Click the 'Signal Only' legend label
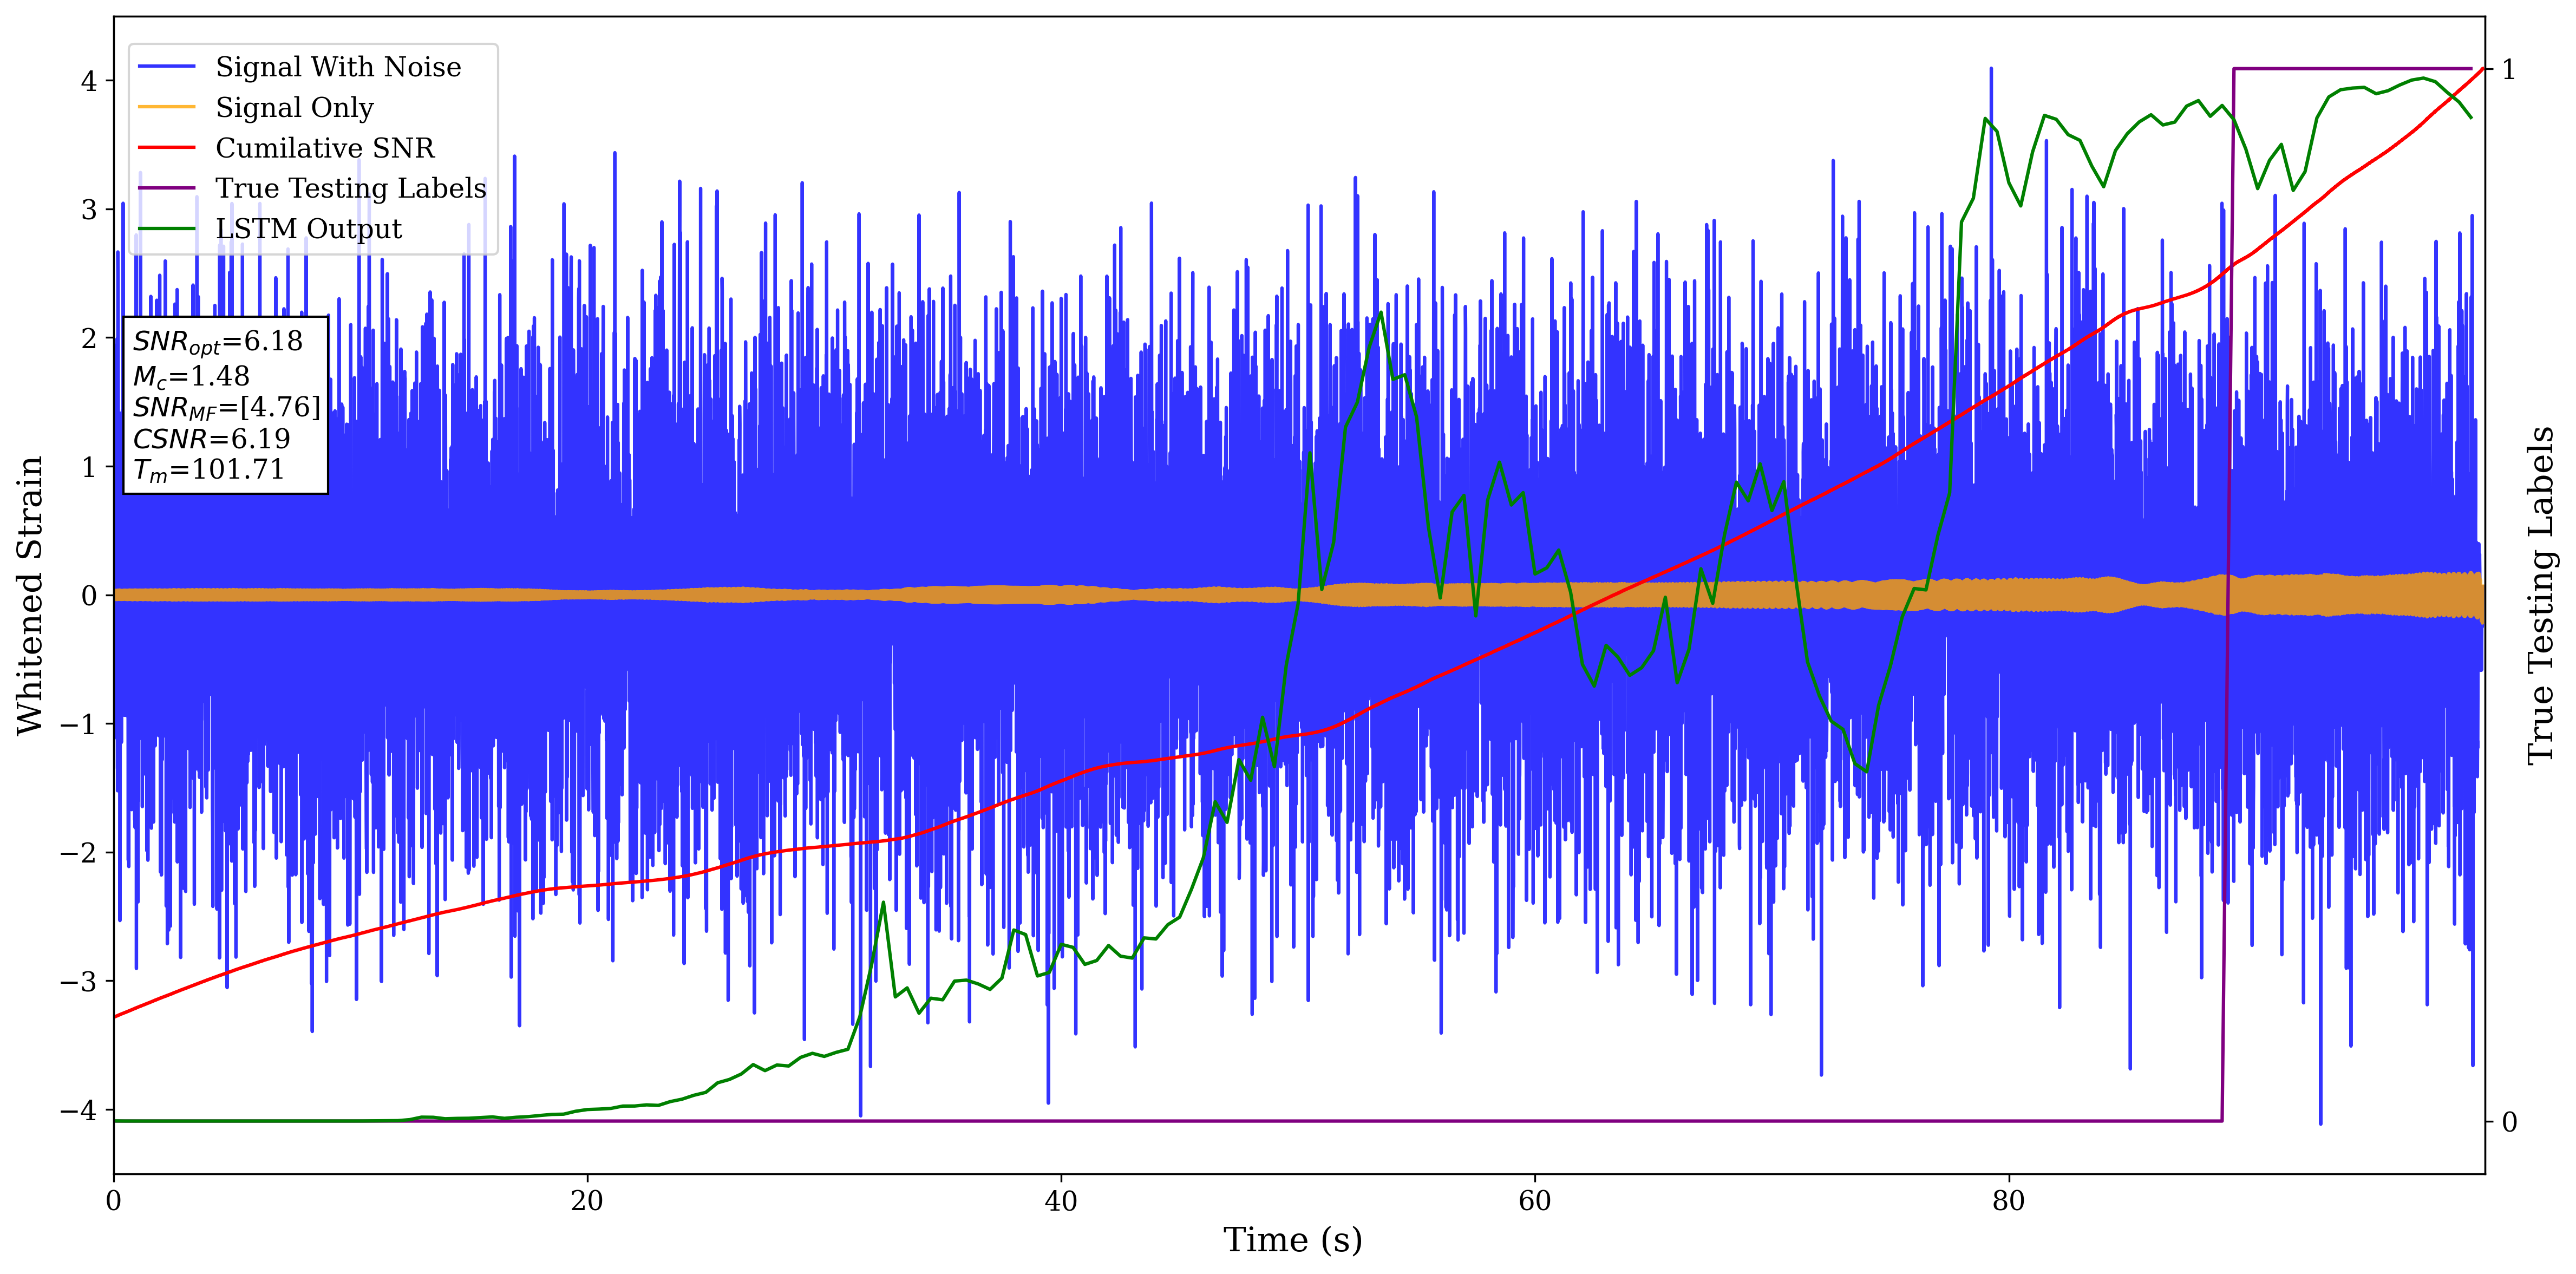2576x1274 pixels. (294, 107)
